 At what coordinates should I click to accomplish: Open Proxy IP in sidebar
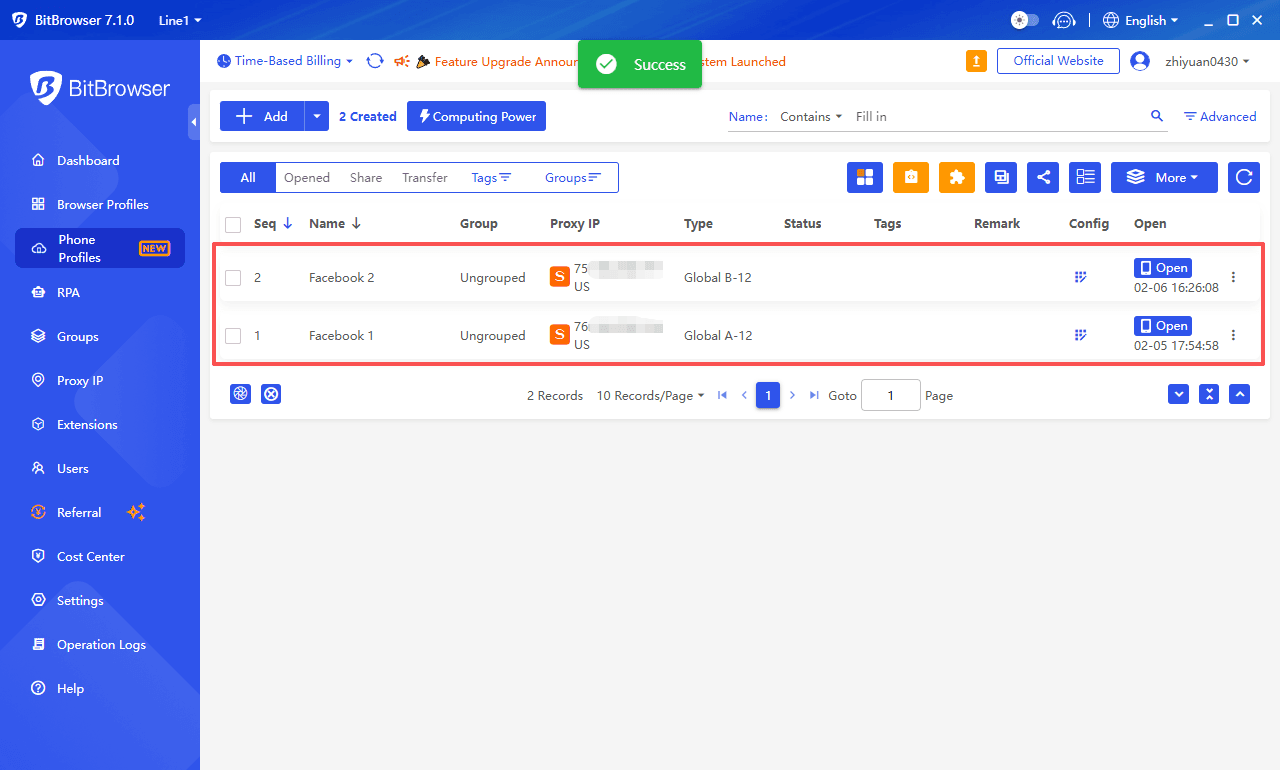80,380
